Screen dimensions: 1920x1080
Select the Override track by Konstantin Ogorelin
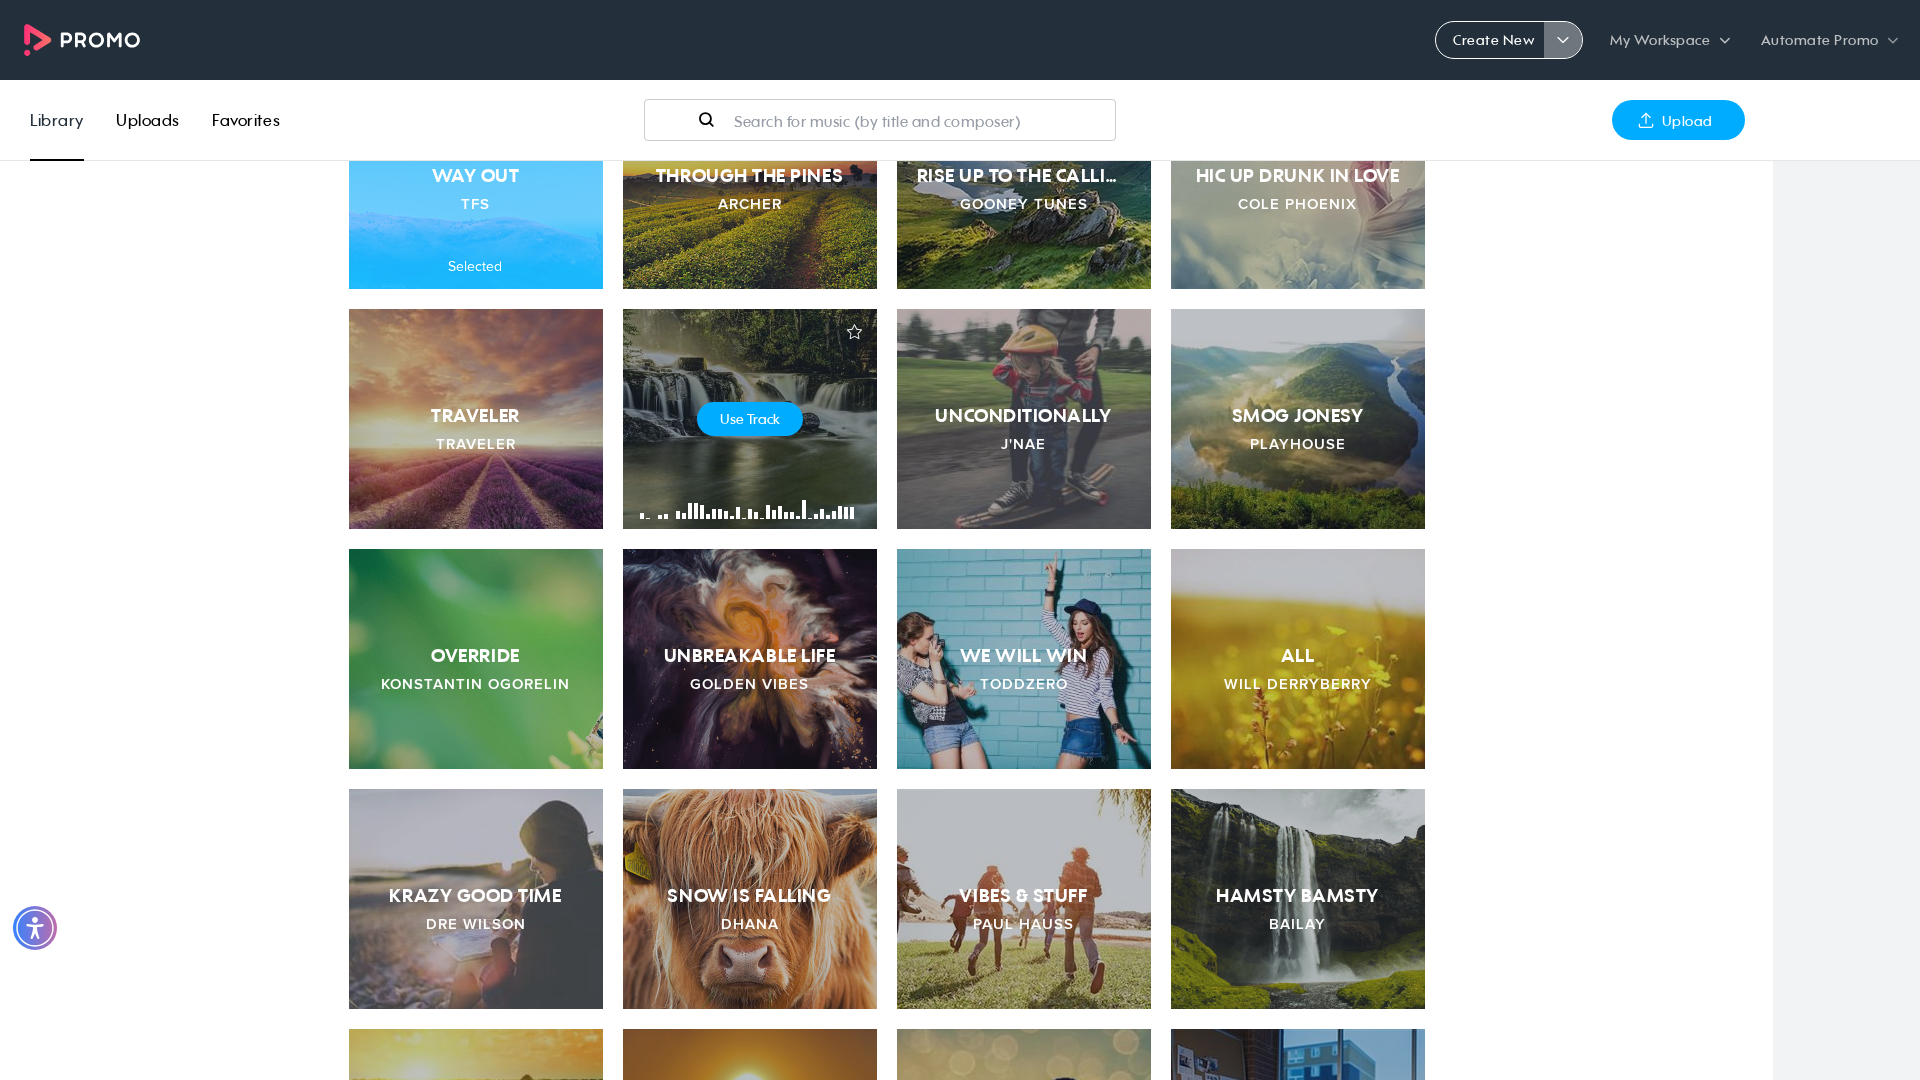(476, 659)
